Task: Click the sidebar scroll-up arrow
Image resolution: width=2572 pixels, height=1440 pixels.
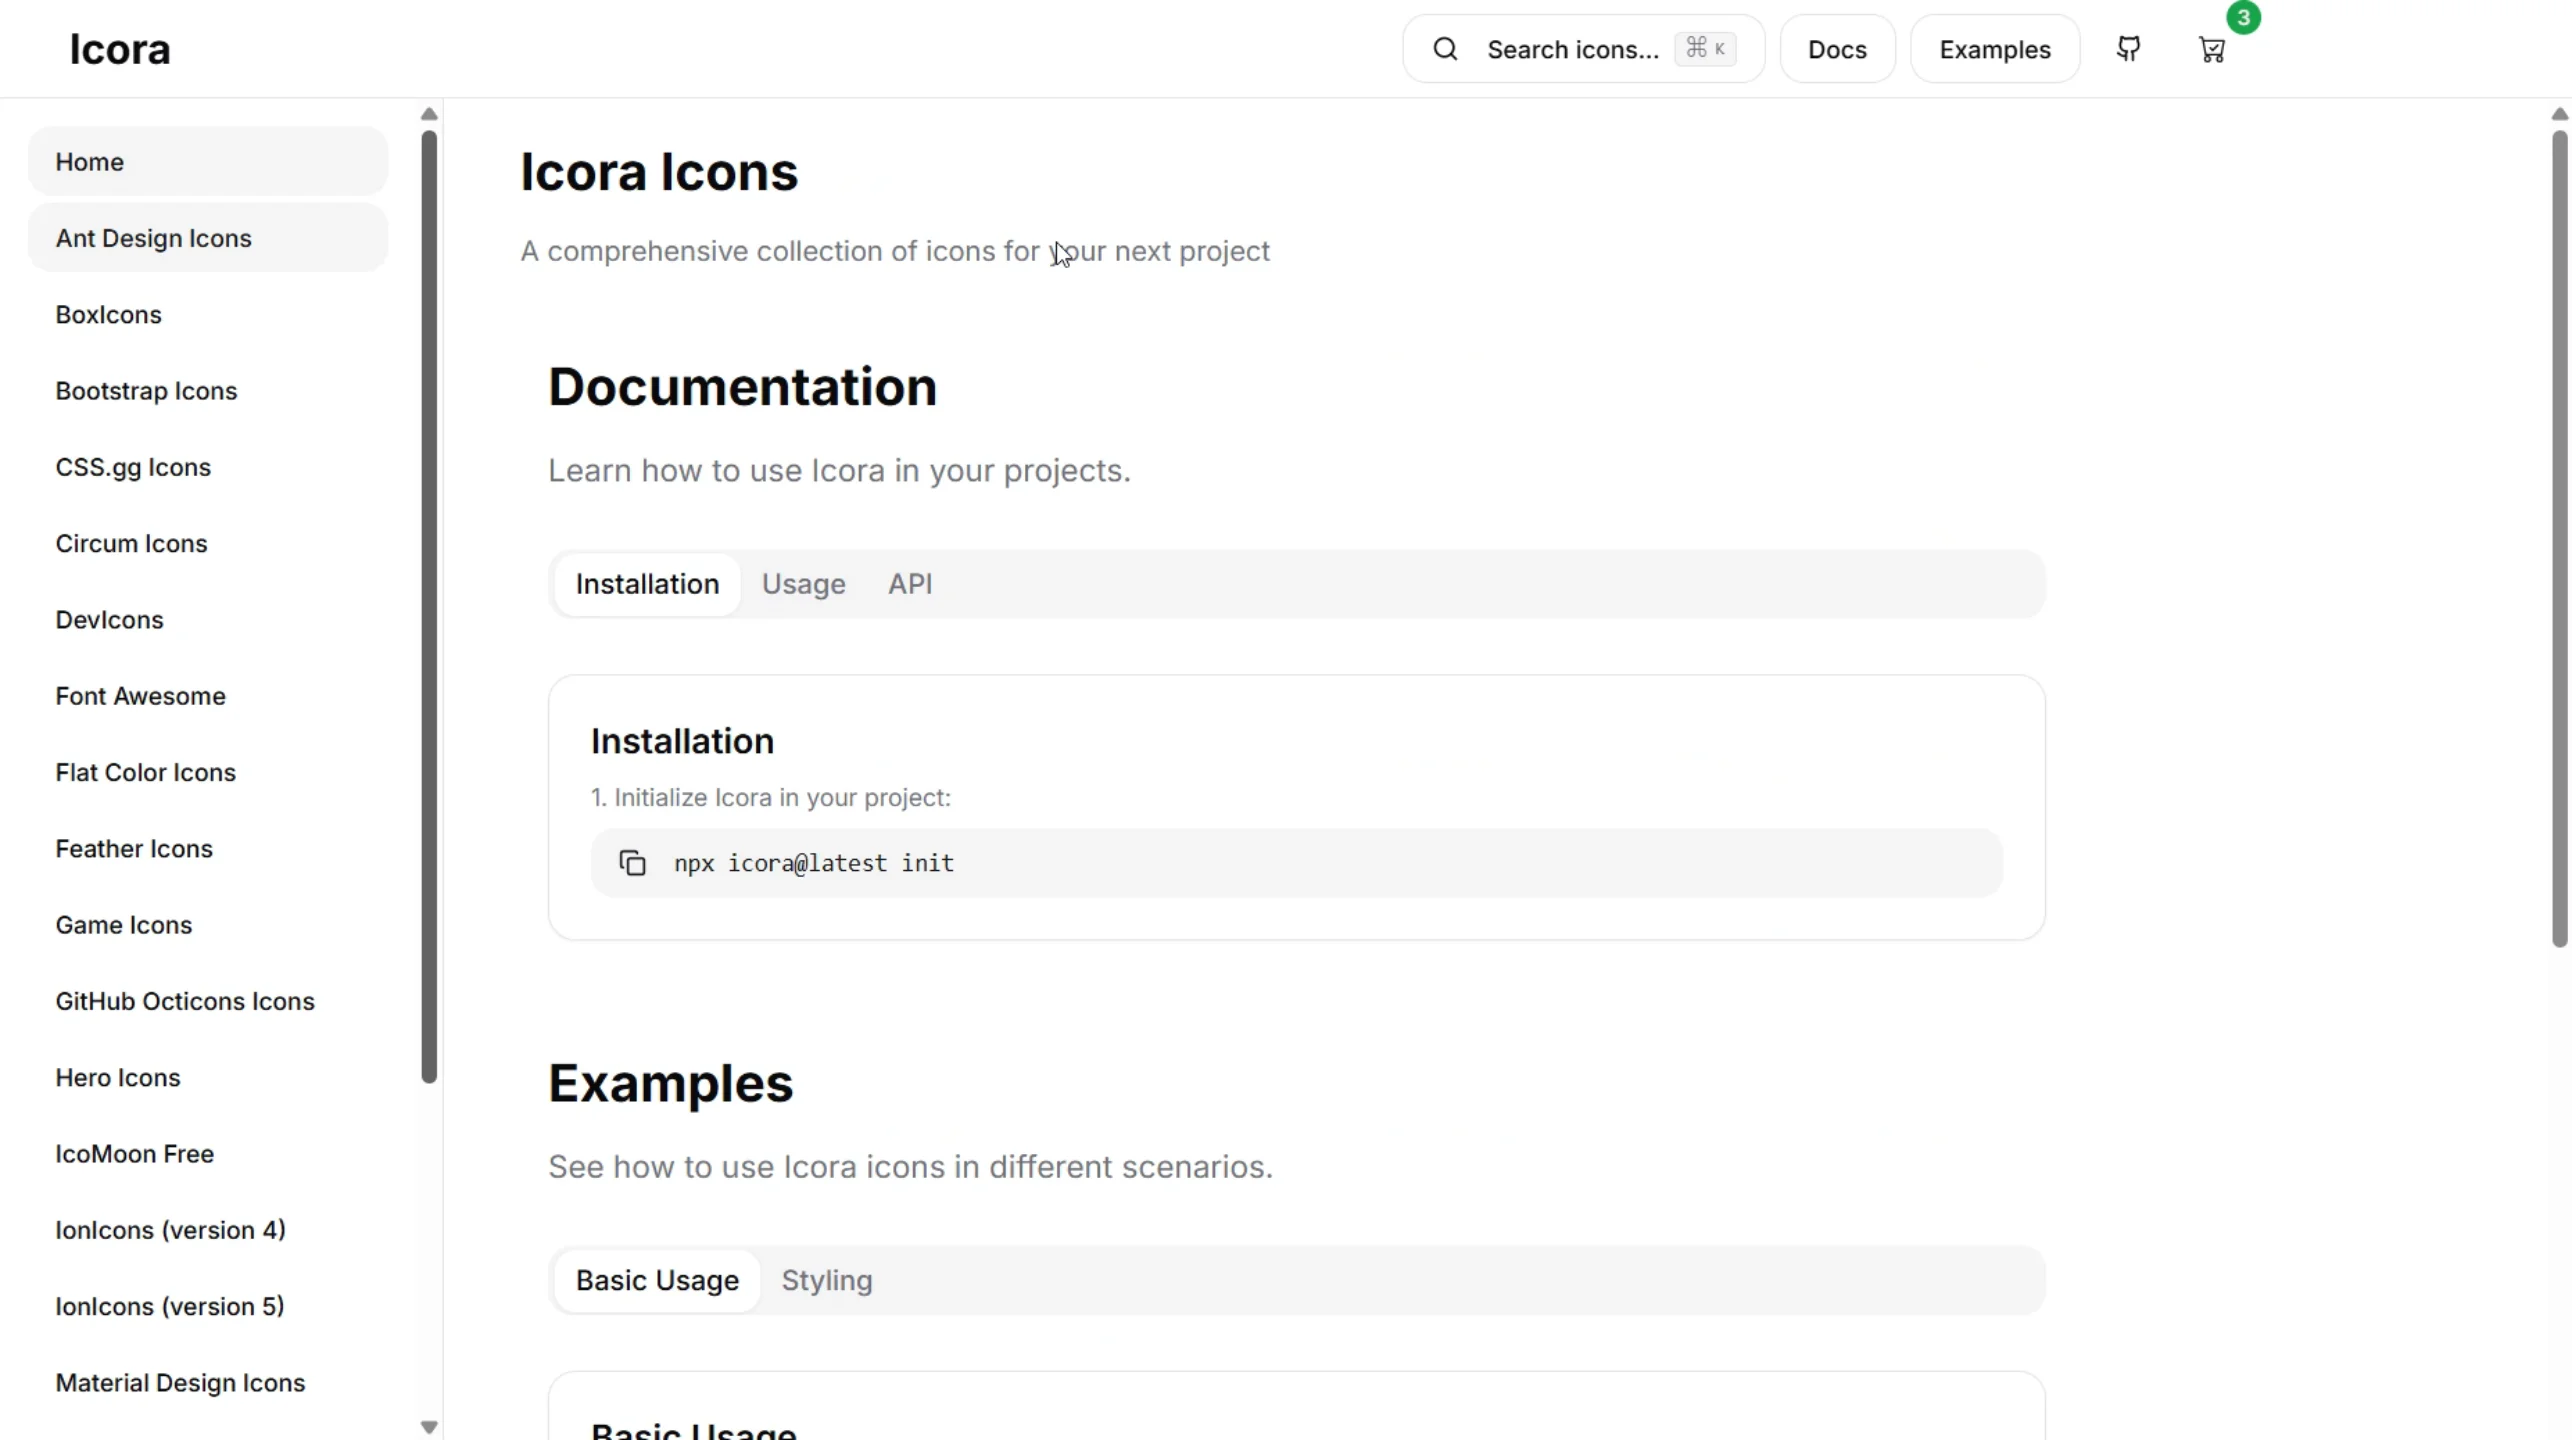Action: [429, 113]
